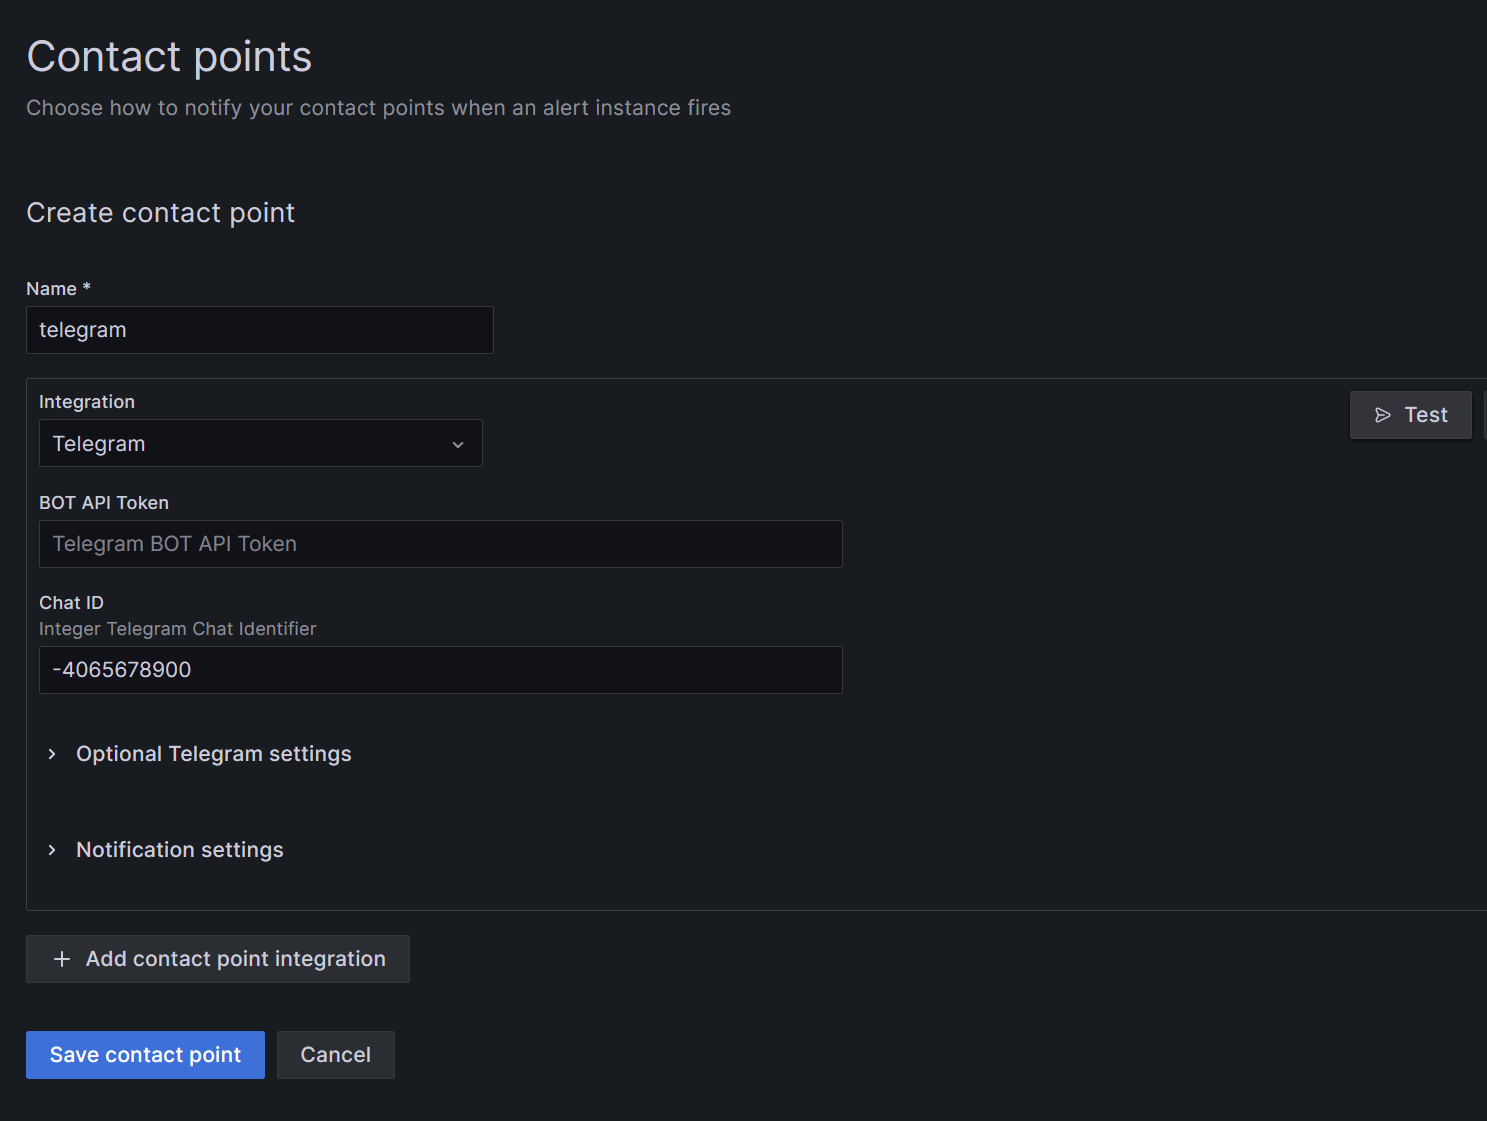Viewport: 1487px width, 1121px height.
Task: Click the Chat ID input field
Action: point(440,670)
